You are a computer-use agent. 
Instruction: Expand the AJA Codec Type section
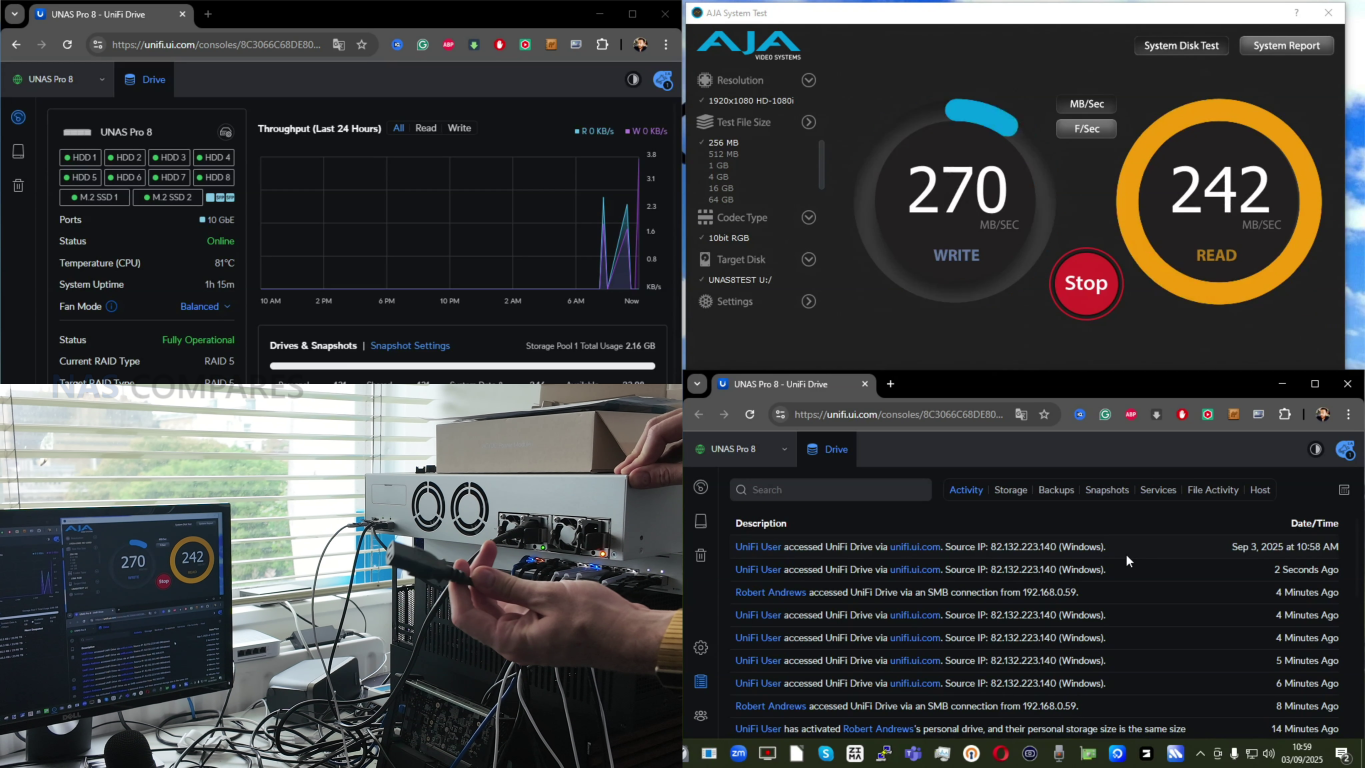coord(809,217)
